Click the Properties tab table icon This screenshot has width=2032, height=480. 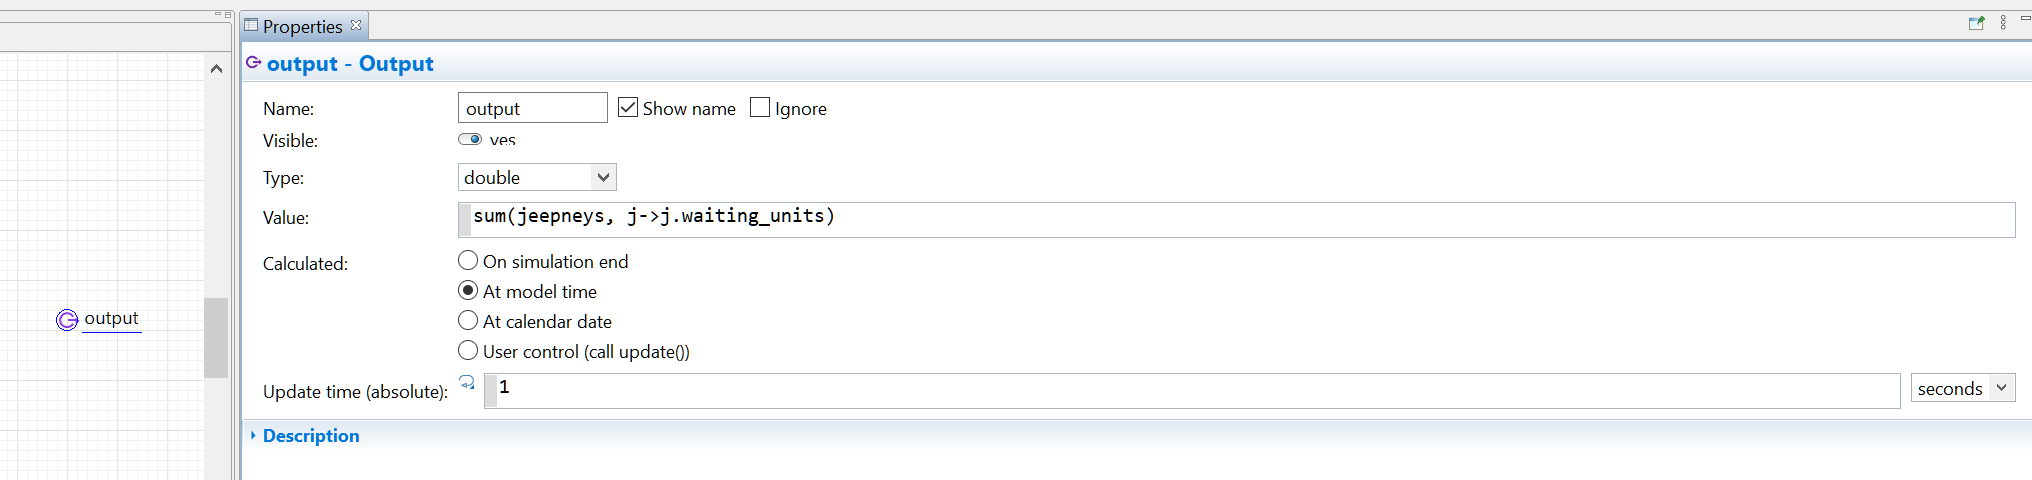pyautogui.click(x=252, y=26)
